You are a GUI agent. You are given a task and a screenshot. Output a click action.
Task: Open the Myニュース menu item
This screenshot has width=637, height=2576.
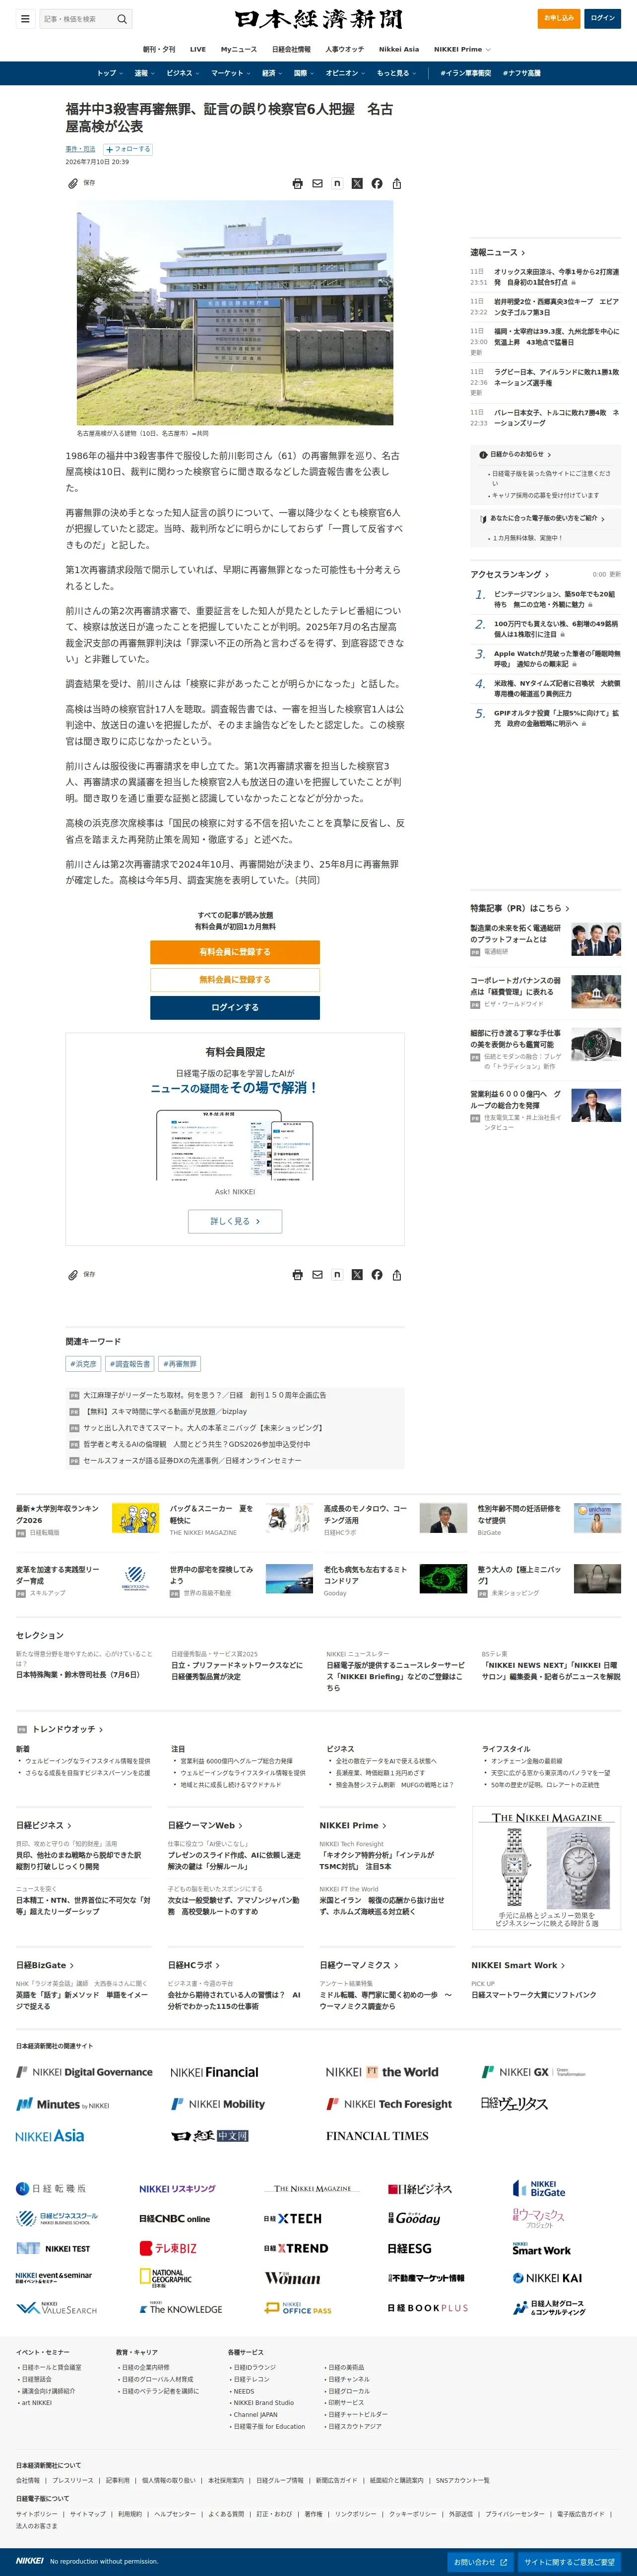[239, 49]
